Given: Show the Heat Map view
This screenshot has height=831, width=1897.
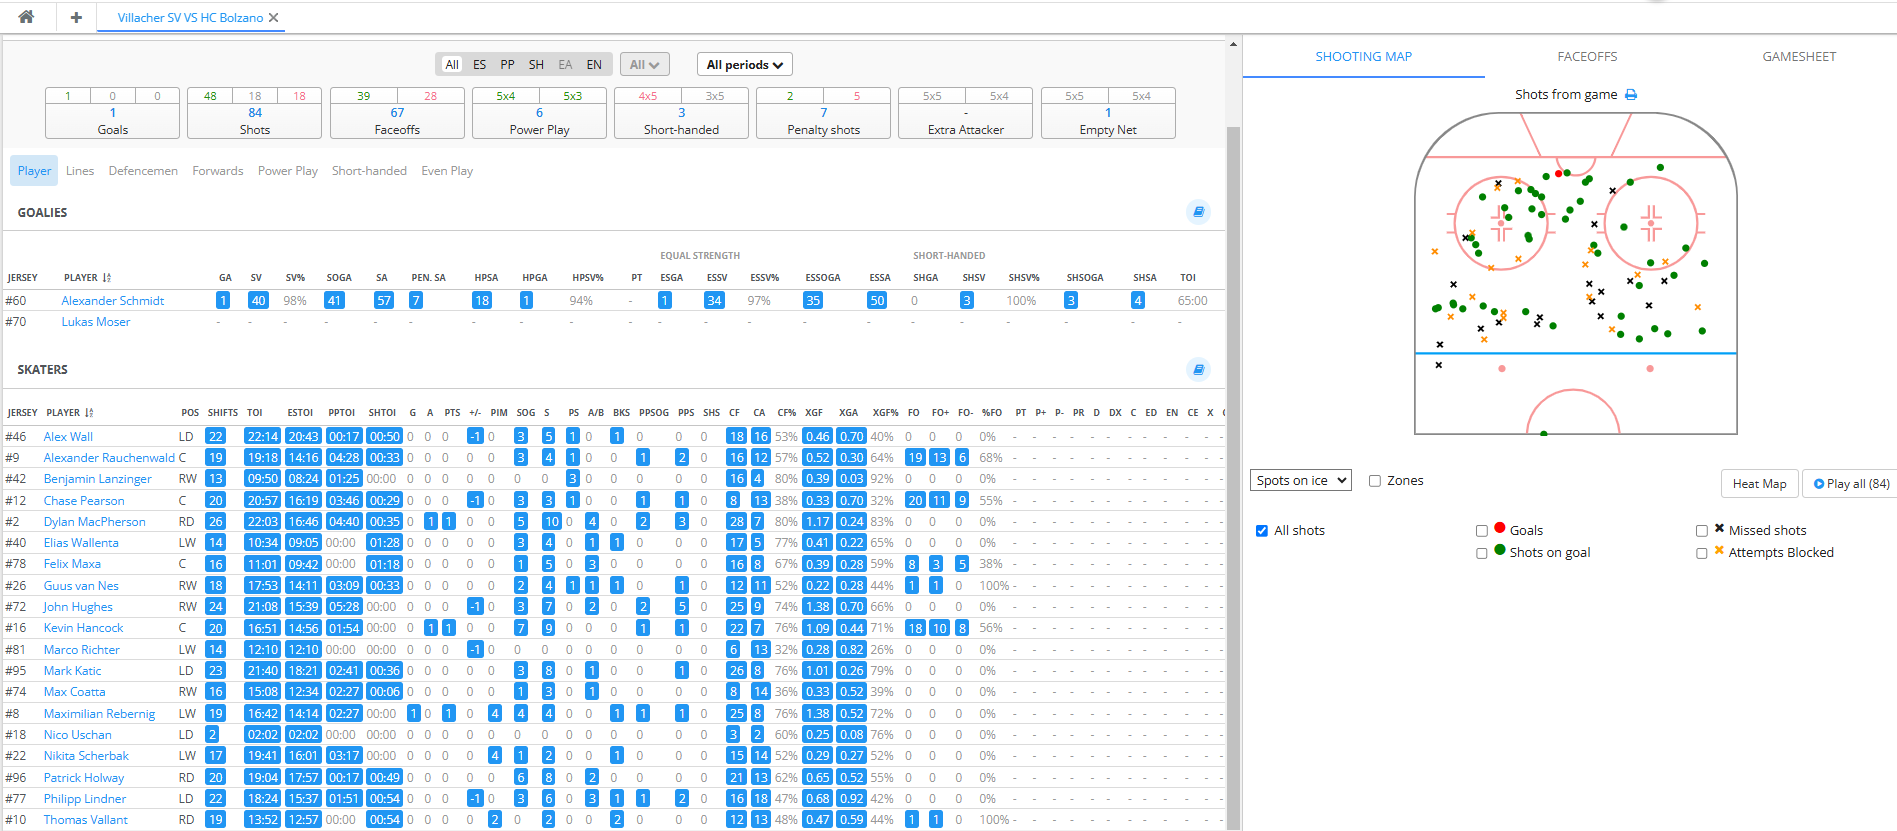Looking at the screenshot, I should tap(1759, 484).
